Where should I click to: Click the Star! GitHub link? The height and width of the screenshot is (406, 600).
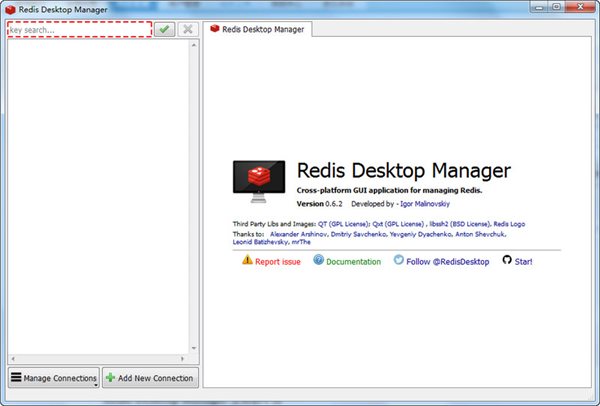pos(523,262)
